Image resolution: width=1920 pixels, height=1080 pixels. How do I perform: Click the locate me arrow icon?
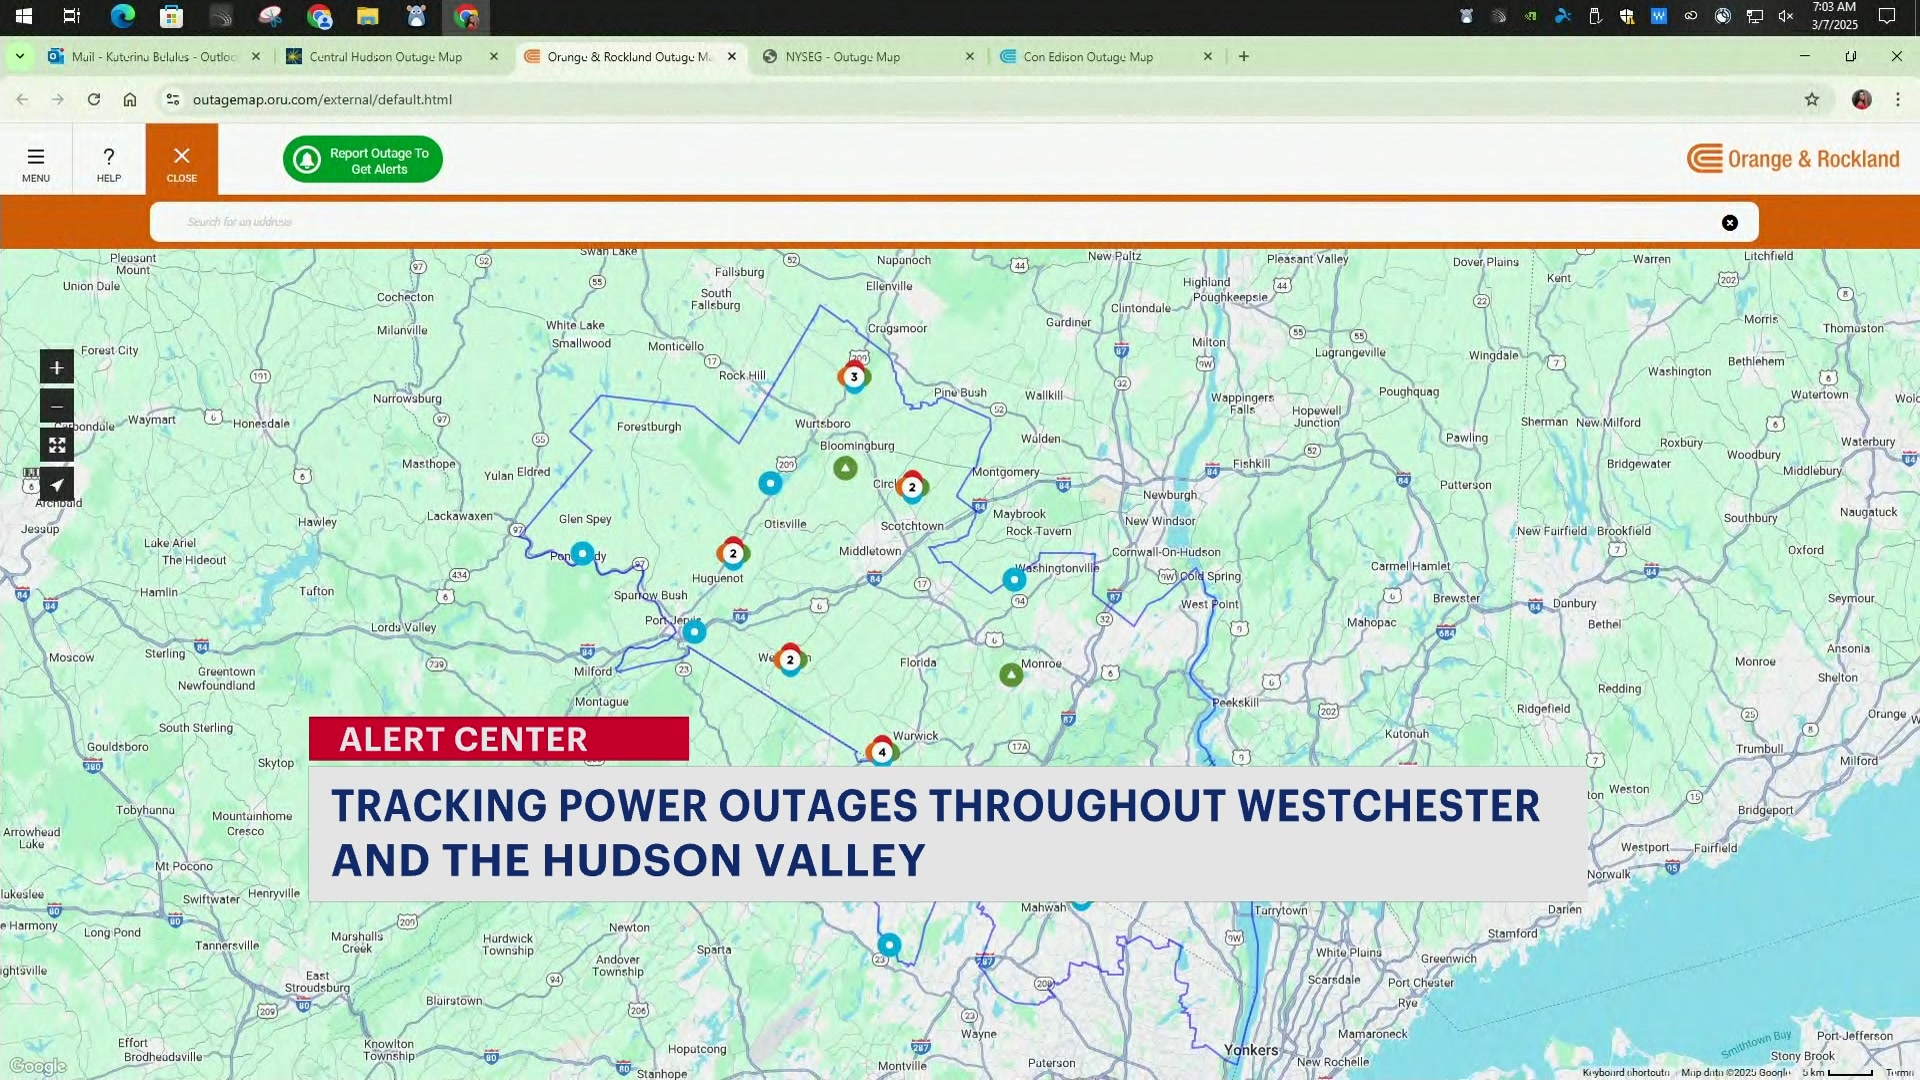(57, 485)
